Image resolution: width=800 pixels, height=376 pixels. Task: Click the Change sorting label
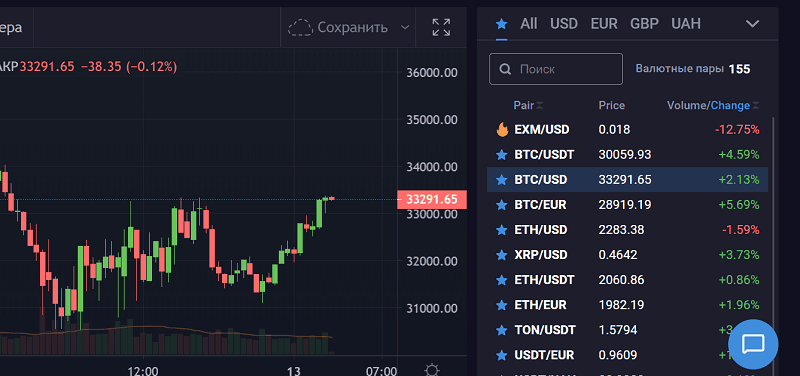tap(730, 106)
